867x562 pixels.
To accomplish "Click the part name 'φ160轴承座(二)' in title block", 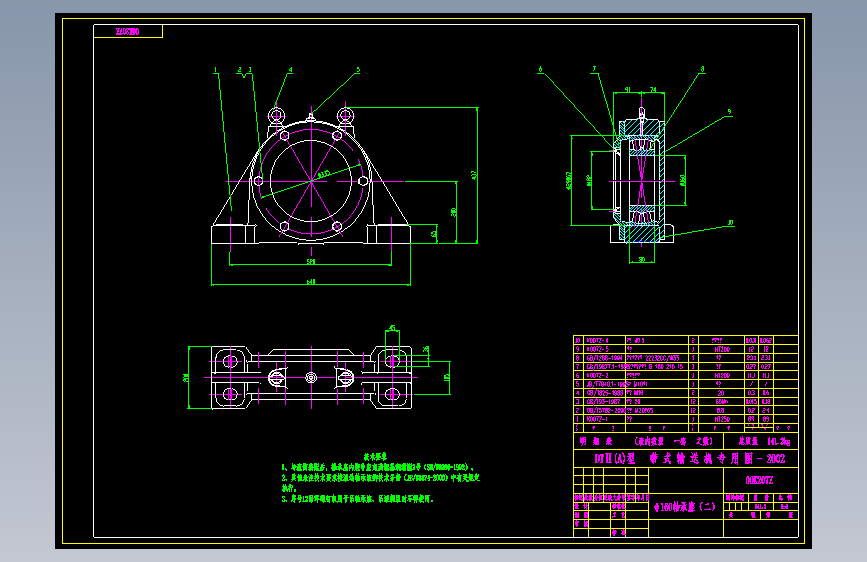I will click(685, 507).
